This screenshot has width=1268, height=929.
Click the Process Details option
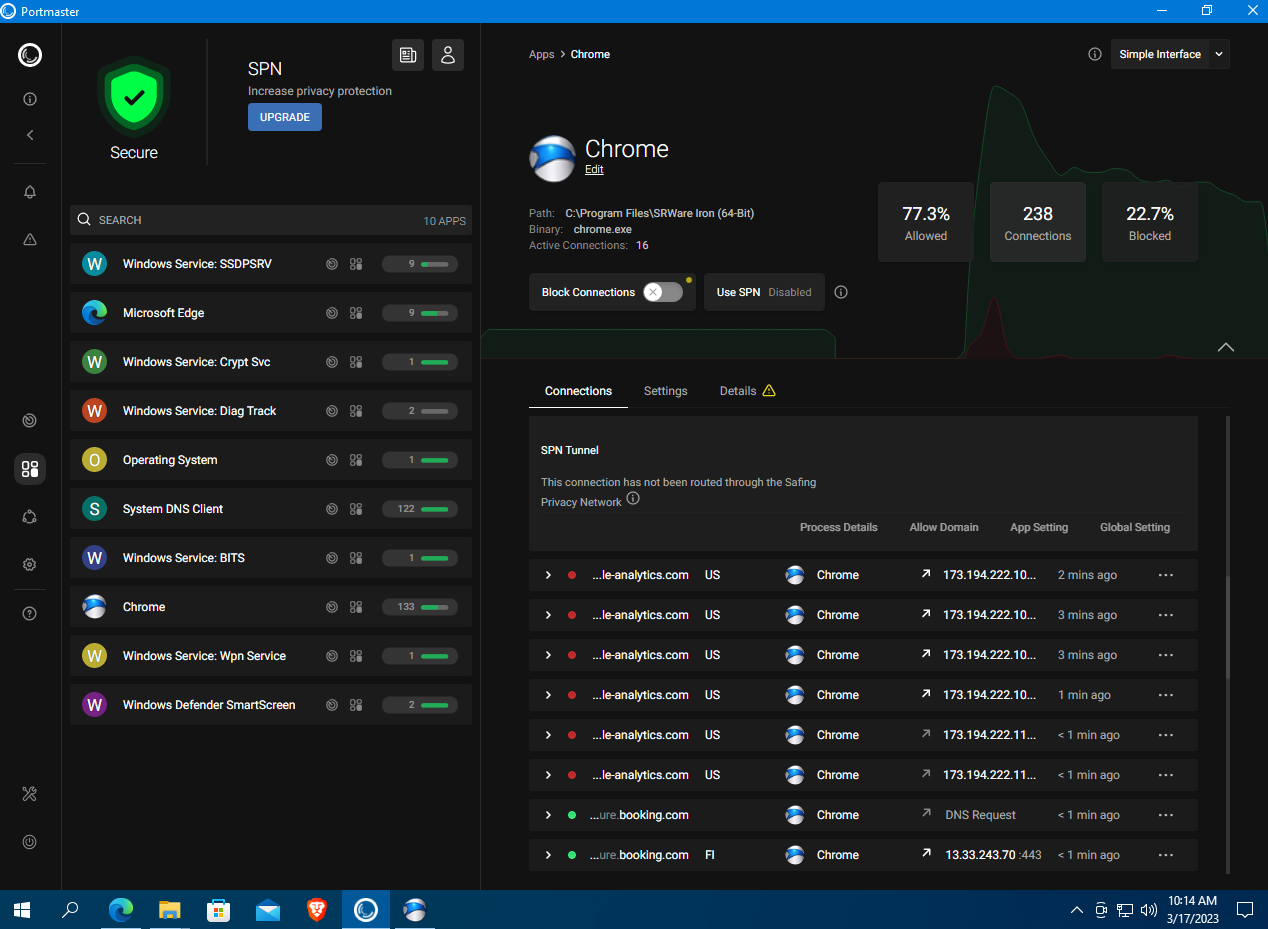(x=838, y=527)
